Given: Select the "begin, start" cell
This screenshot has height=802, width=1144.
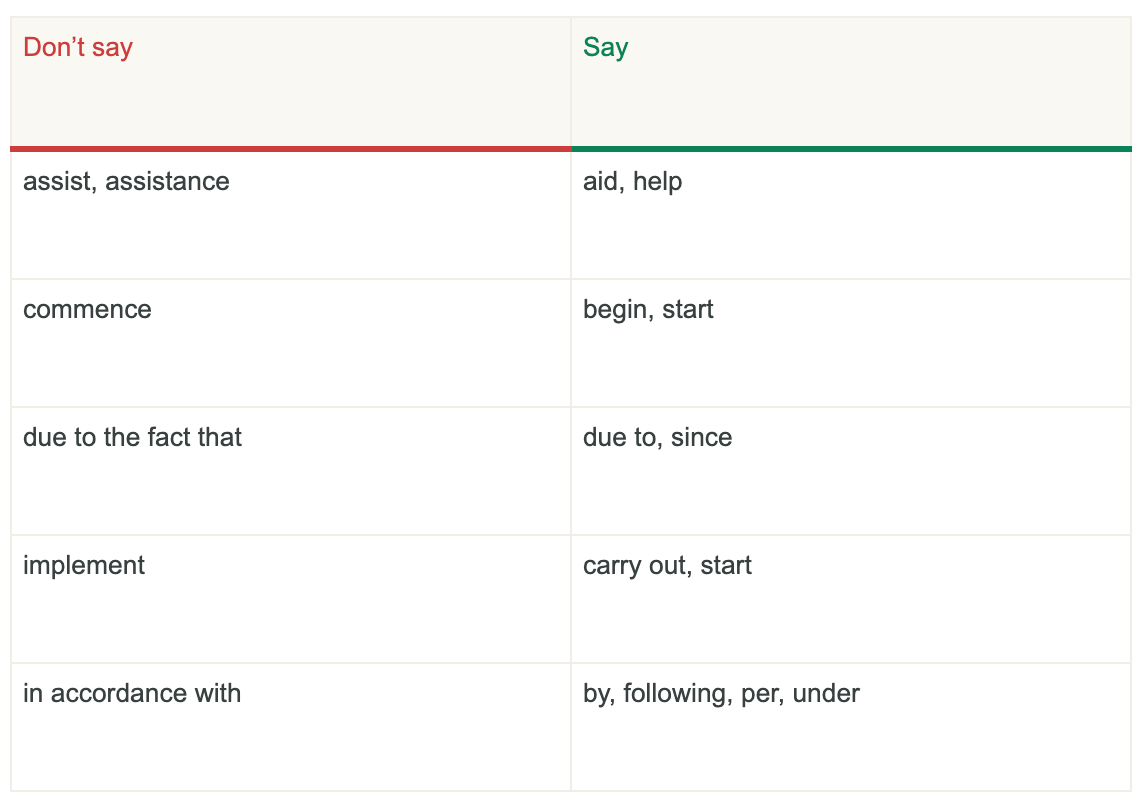Looking at the screenshot, I should (648, 309).
